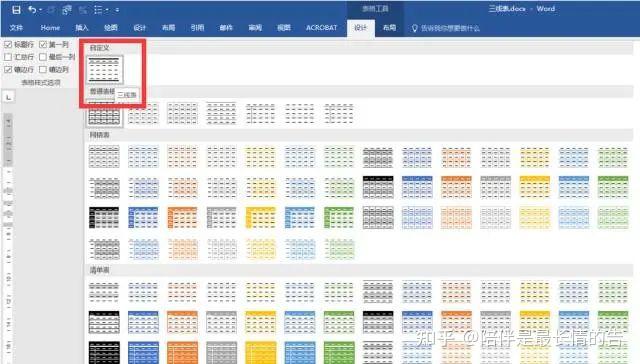
Task: Open the Customize Quick Access Toolbar arrow
Action: click(117, 10)
